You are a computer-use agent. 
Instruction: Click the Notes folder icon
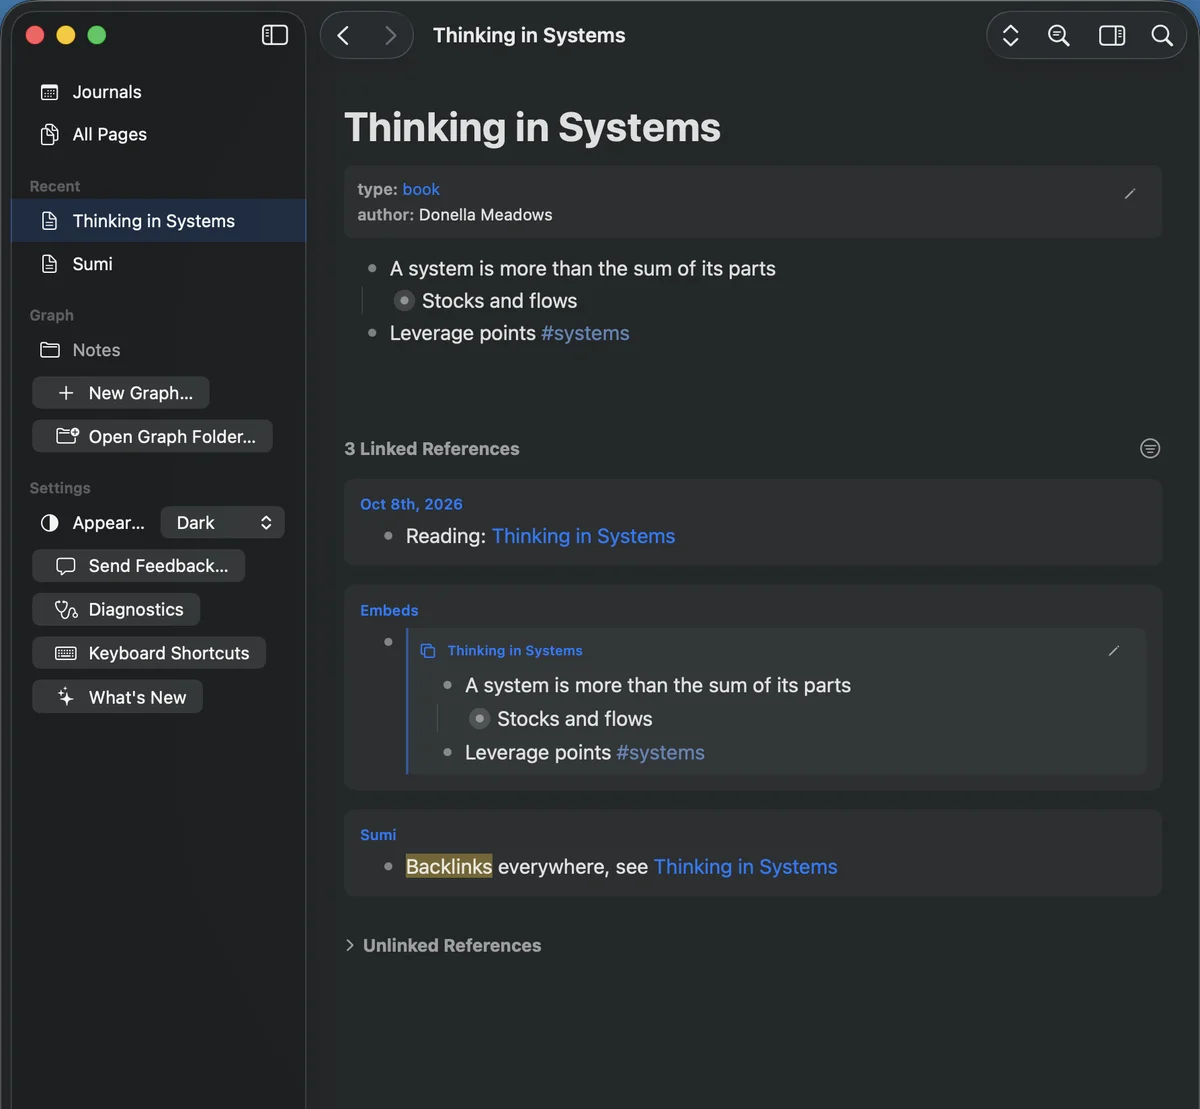[50, 350]
